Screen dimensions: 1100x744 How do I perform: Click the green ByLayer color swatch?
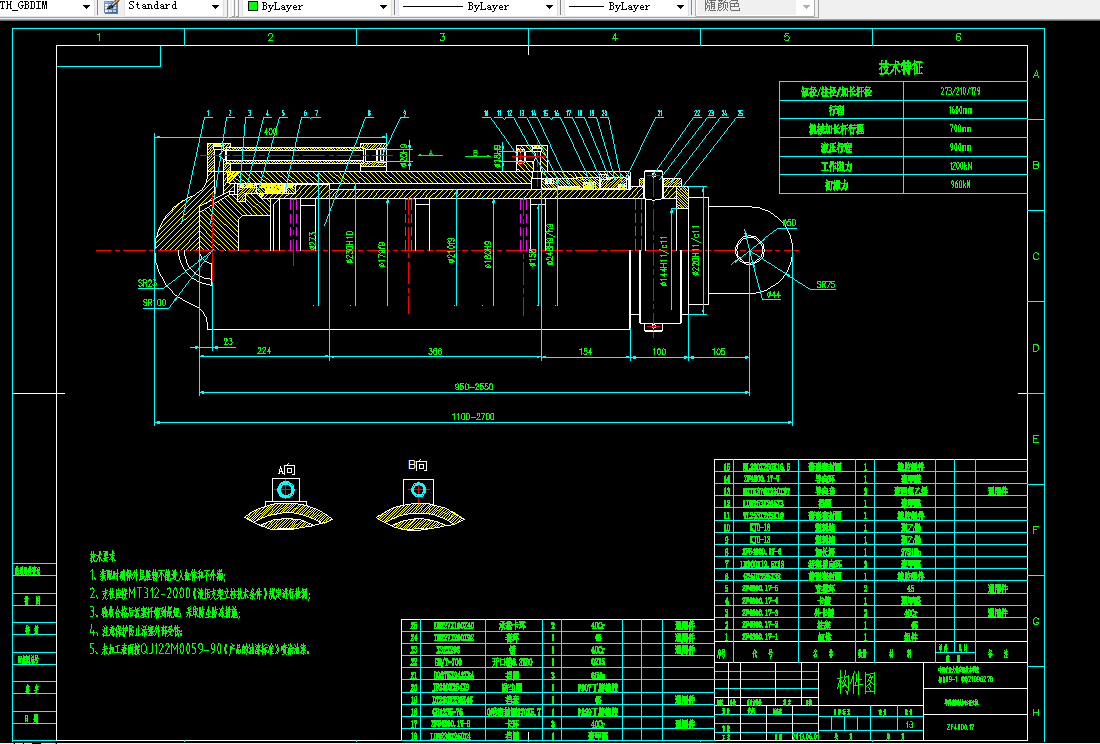coord(253,6)
